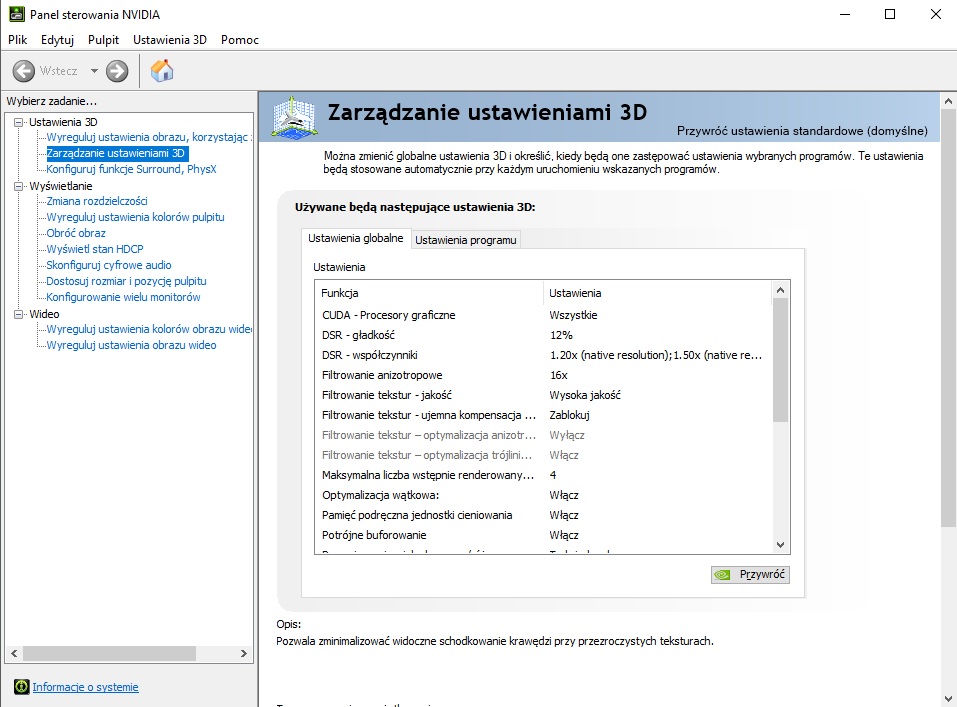Select Maksymalna liczba wstępnie renderowanych row

(x=544, y=475)
